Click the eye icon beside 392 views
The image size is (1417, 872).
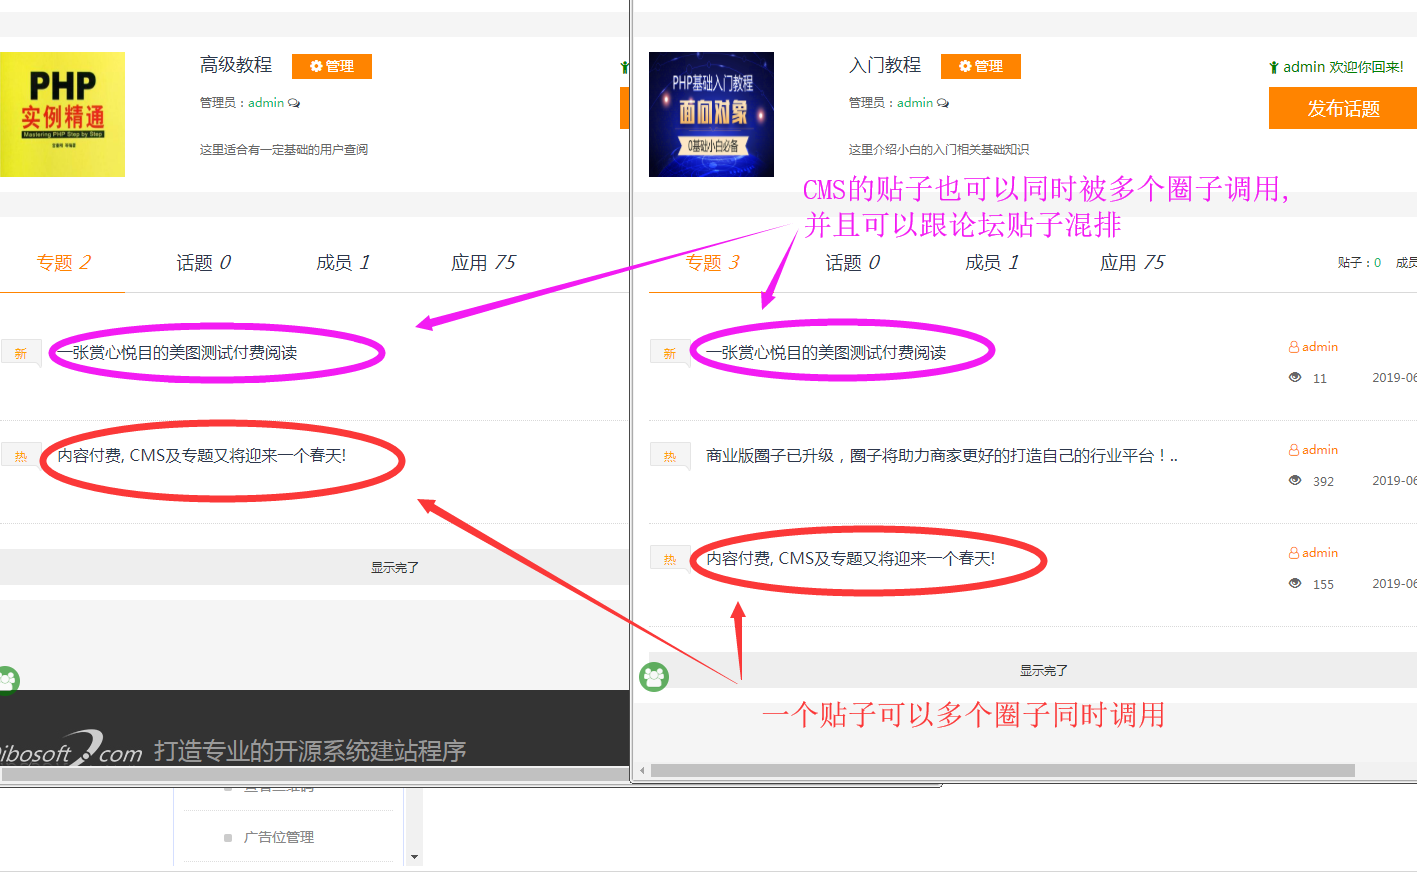(1295, 481)
